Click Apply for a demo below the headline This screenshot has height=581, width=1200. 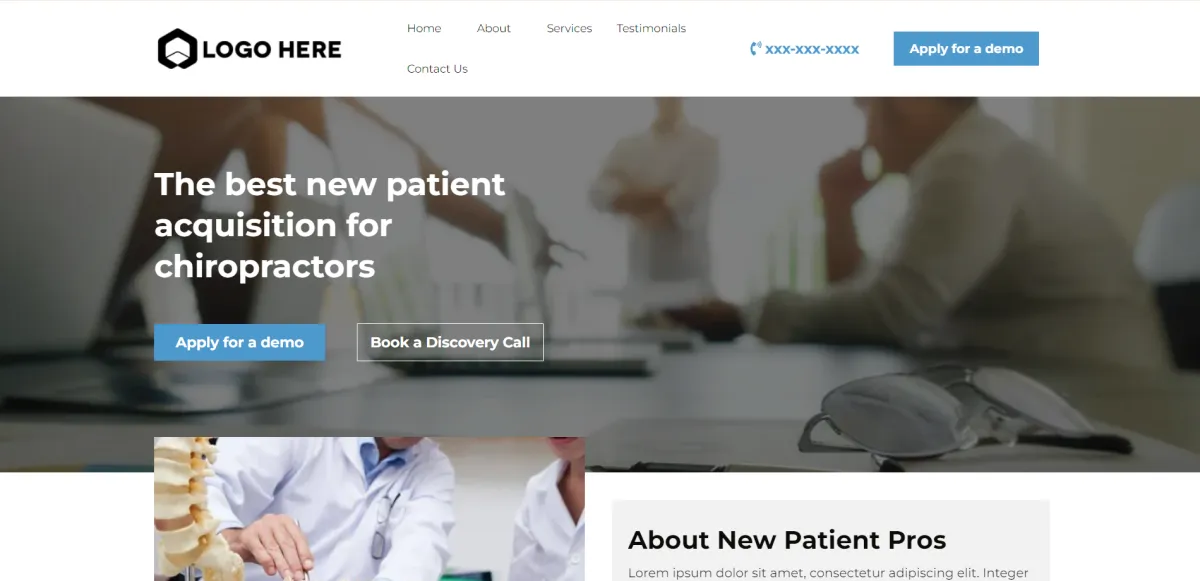pyautogui.click(x=239, y=342)
